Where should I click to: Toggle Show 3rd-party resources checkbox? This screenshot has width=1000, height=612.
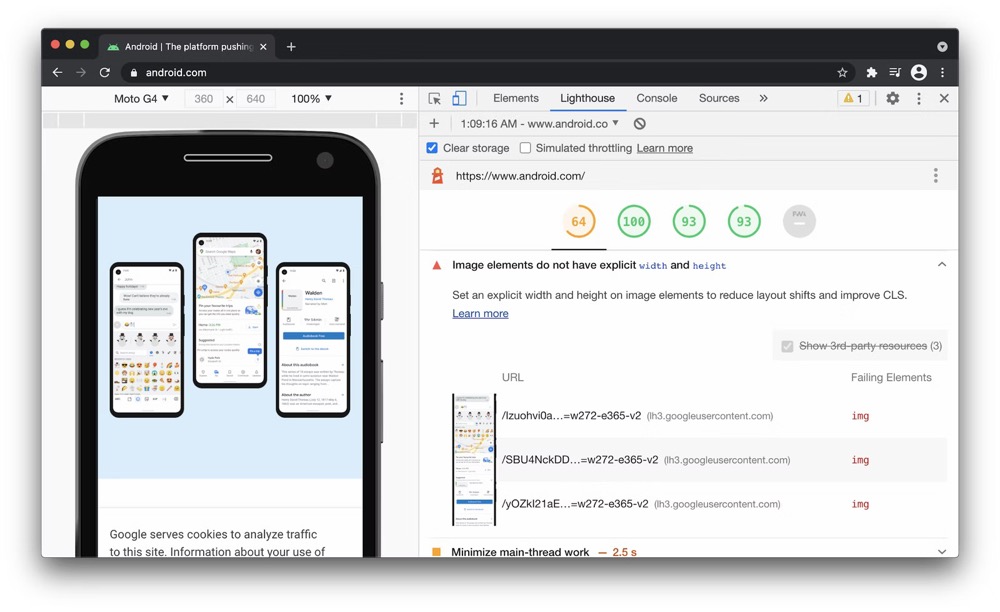(x=787, y=346)
